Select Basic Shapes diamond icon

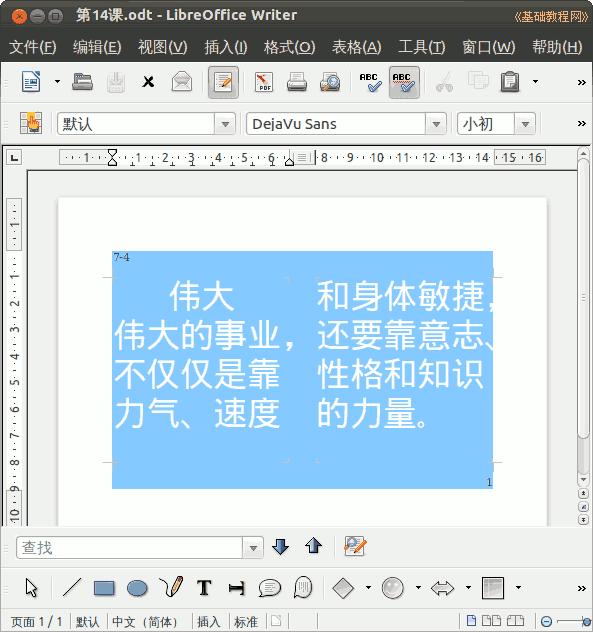pos(343,588)
